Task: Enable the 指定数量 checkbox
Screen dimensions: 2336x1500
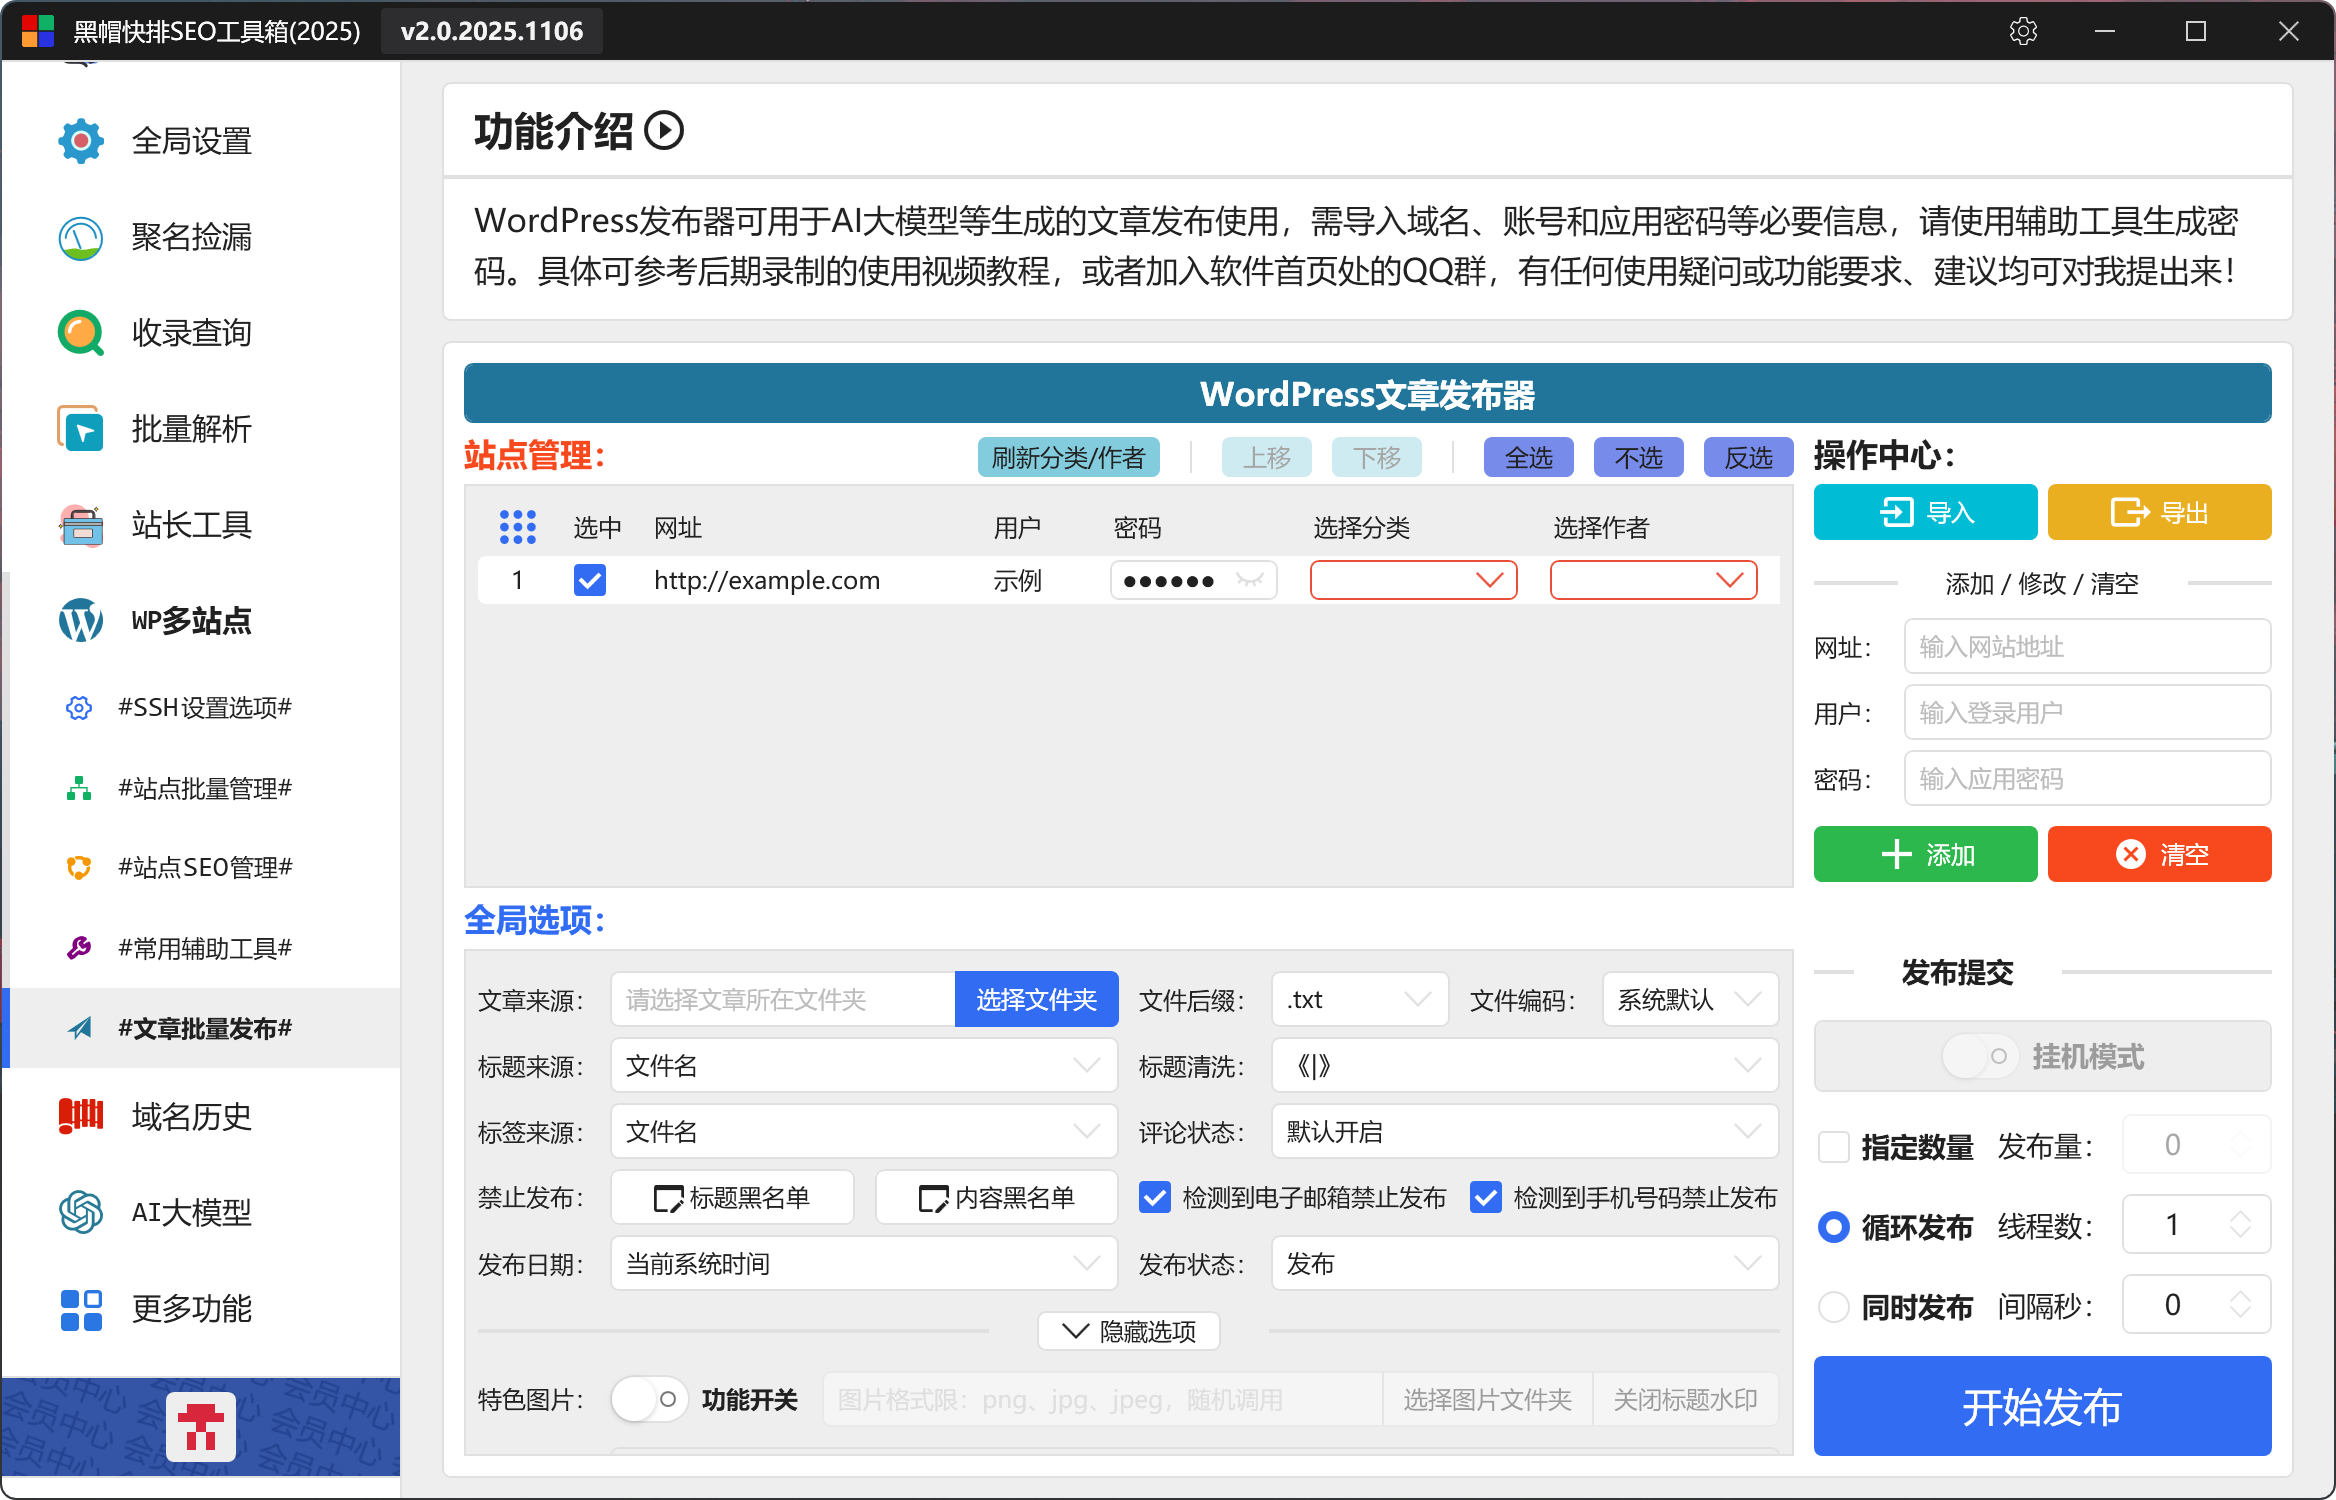Action: [x=1833, y=1146]
